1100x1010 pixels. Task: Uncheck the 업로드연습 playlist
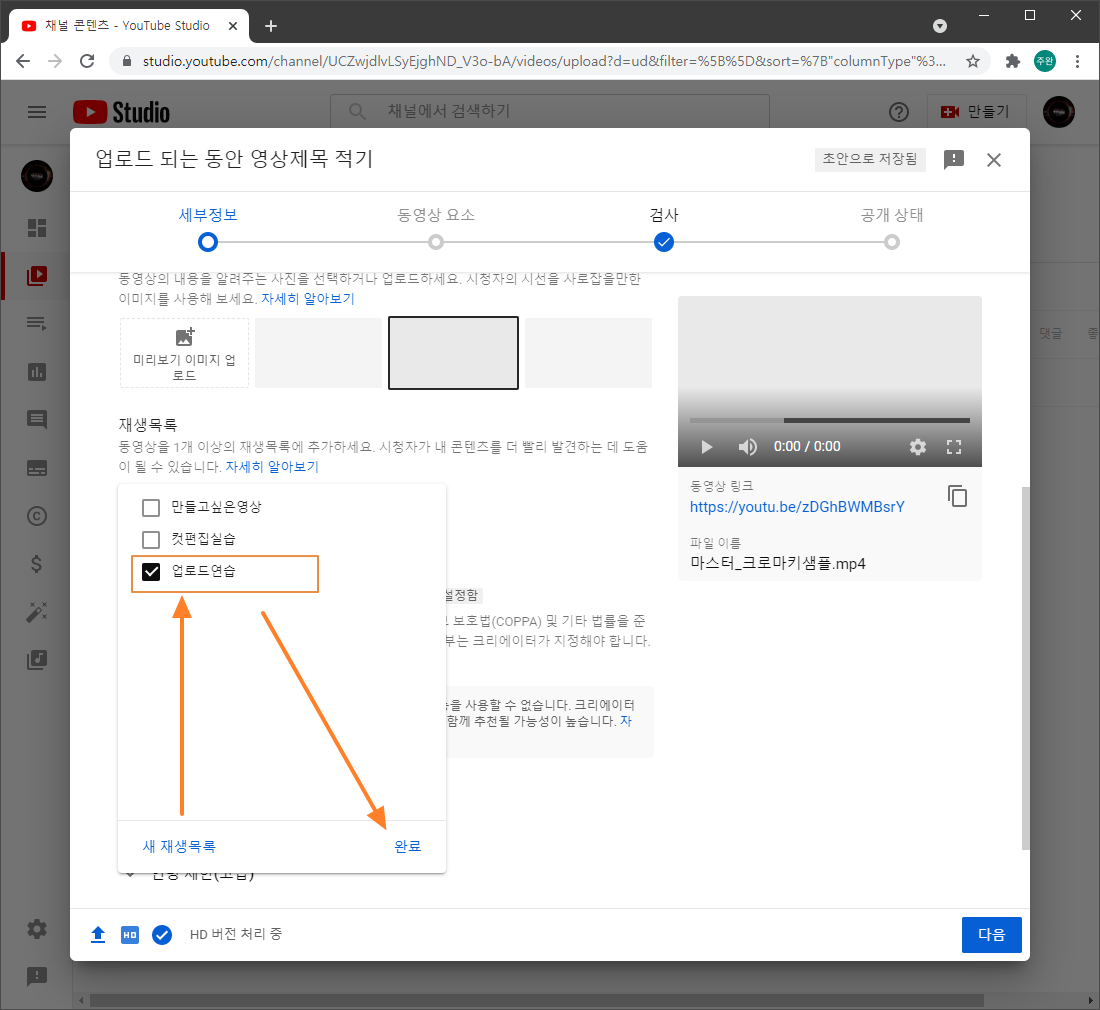(151, 572)
